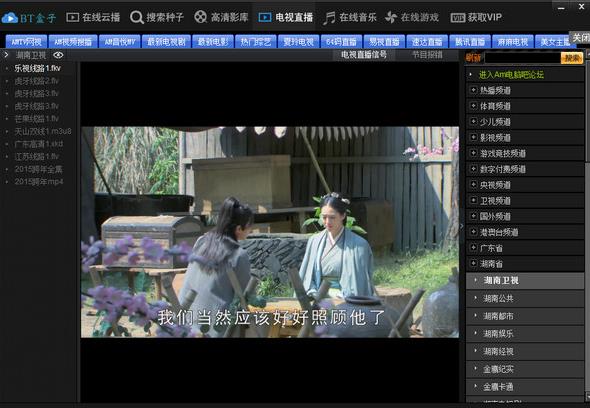Select the 金鹰卡通 channel
This screenshot has width=590, height=408.
click(525, 387)
